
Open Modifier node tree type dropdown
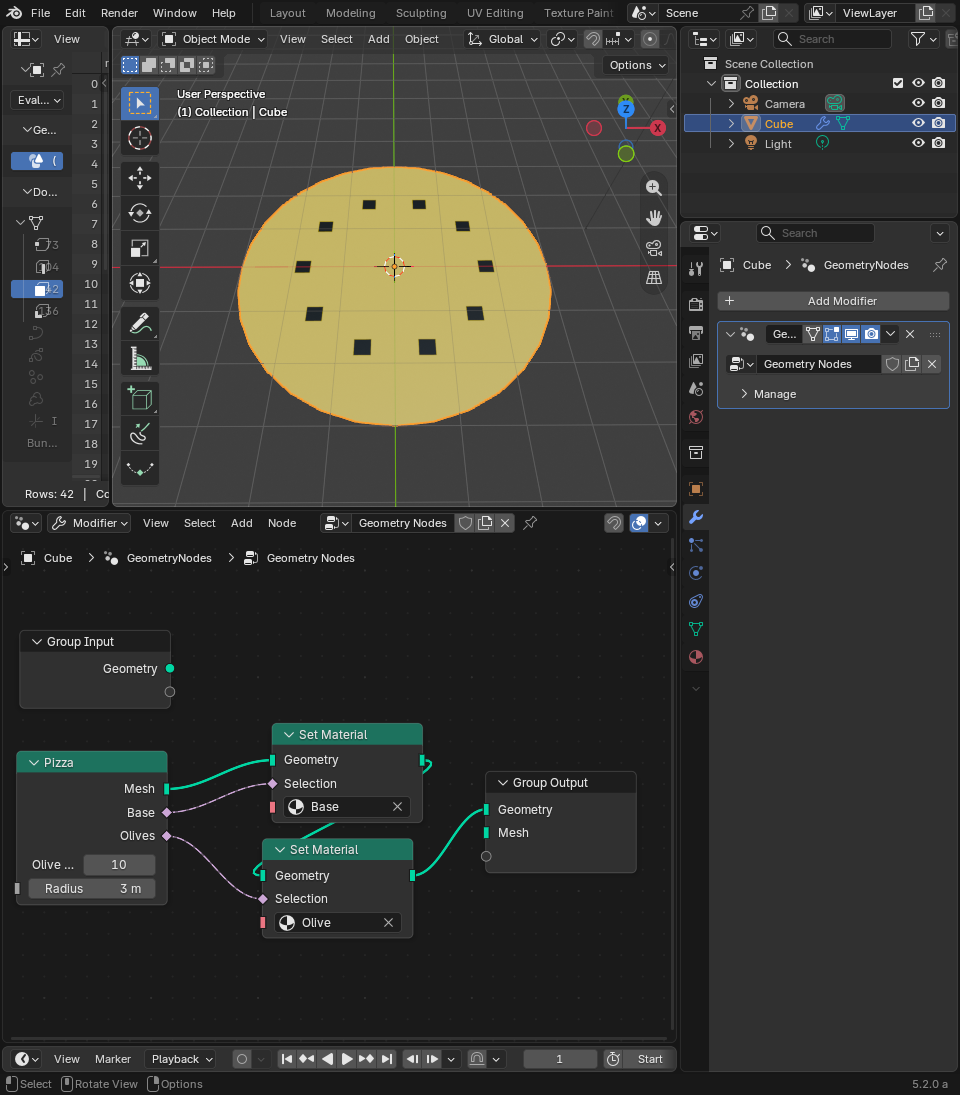(x=89, y=522)
